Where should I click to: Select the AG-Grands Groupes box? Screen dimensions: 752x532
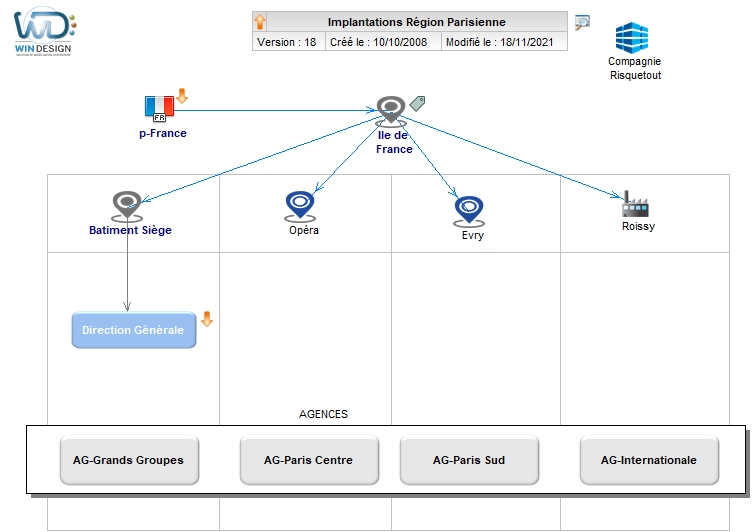point(128,460)
